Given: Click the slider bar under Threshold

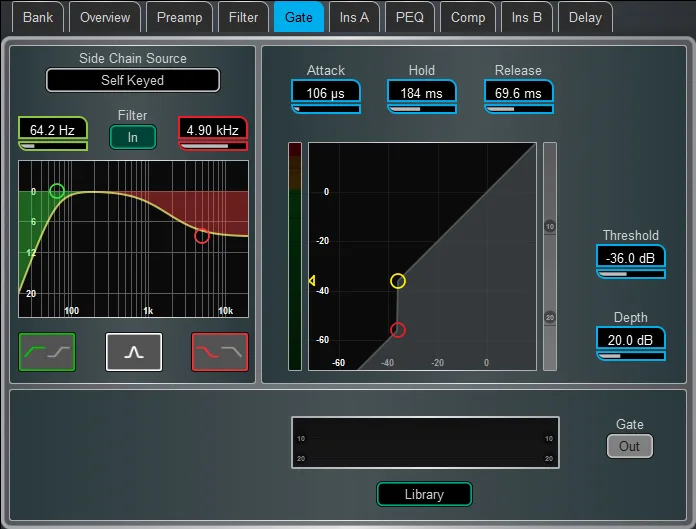Looking at the screenshot, I should [631, 274].
